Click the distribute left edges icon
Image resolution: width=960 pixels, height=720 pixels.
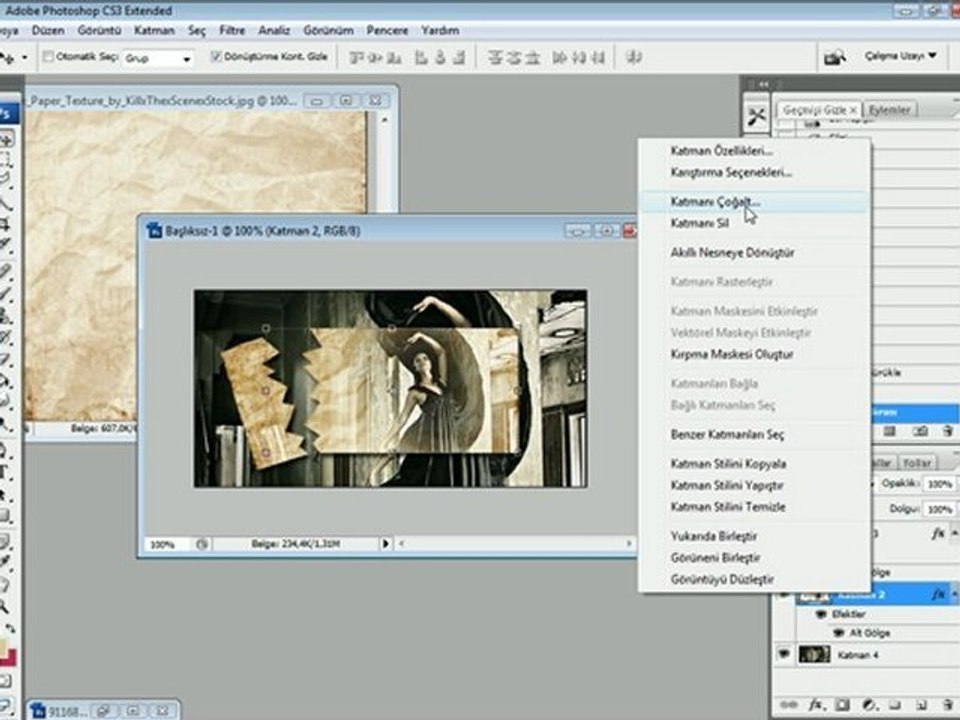(x=559, y=58)
